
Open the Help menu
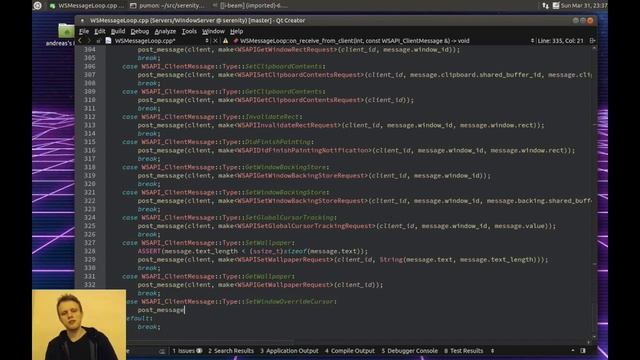click(236, 31)
